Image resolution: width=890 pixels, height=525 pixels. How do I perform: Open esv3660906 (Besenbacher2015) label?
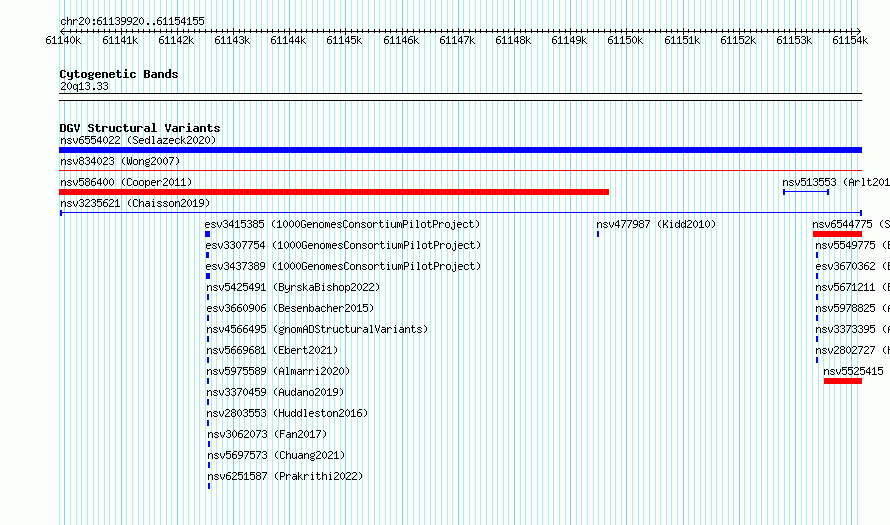click(290, 308)
